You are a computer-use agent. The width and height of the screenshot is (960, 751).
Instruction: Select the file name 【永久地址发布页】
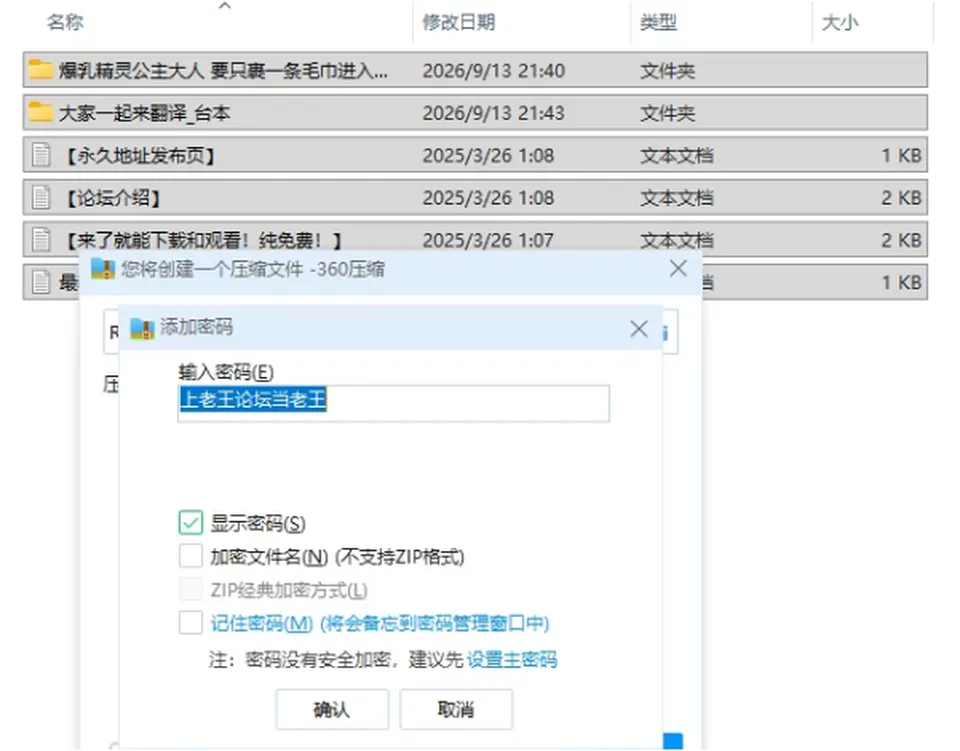[140, 155]
